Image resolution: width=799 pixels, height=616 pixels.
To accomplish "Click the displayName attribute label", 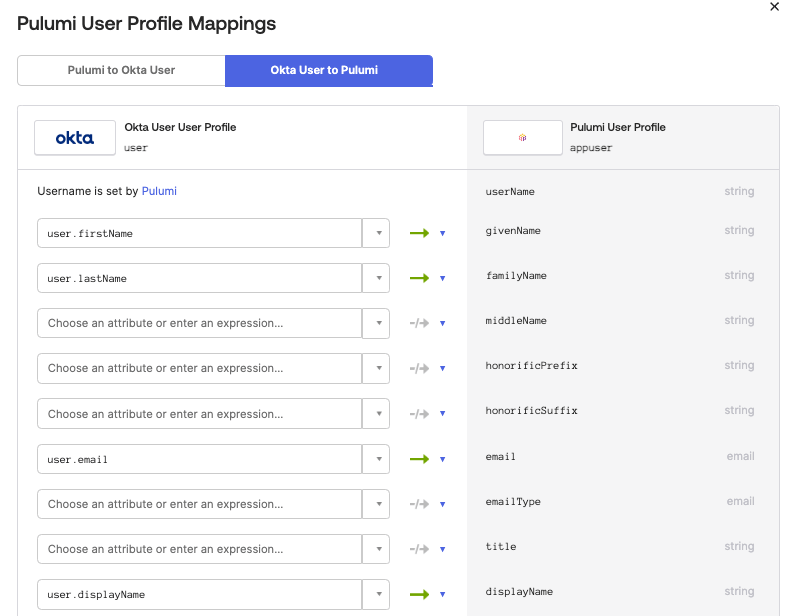I will pyautogui.click(x=519, y=592).
